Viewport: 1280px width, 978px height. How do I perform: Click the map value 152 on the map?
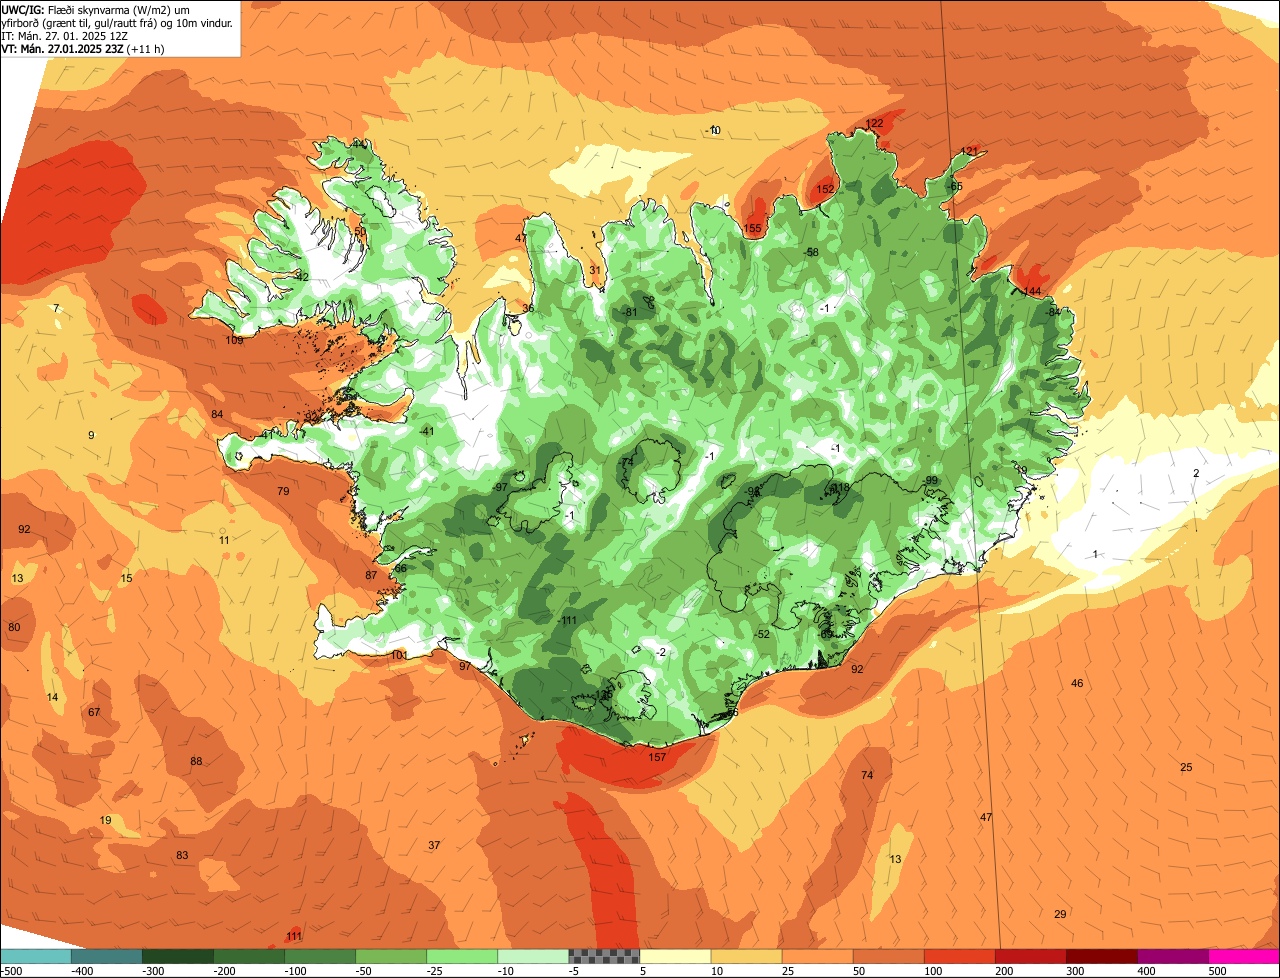coord(825,189)
